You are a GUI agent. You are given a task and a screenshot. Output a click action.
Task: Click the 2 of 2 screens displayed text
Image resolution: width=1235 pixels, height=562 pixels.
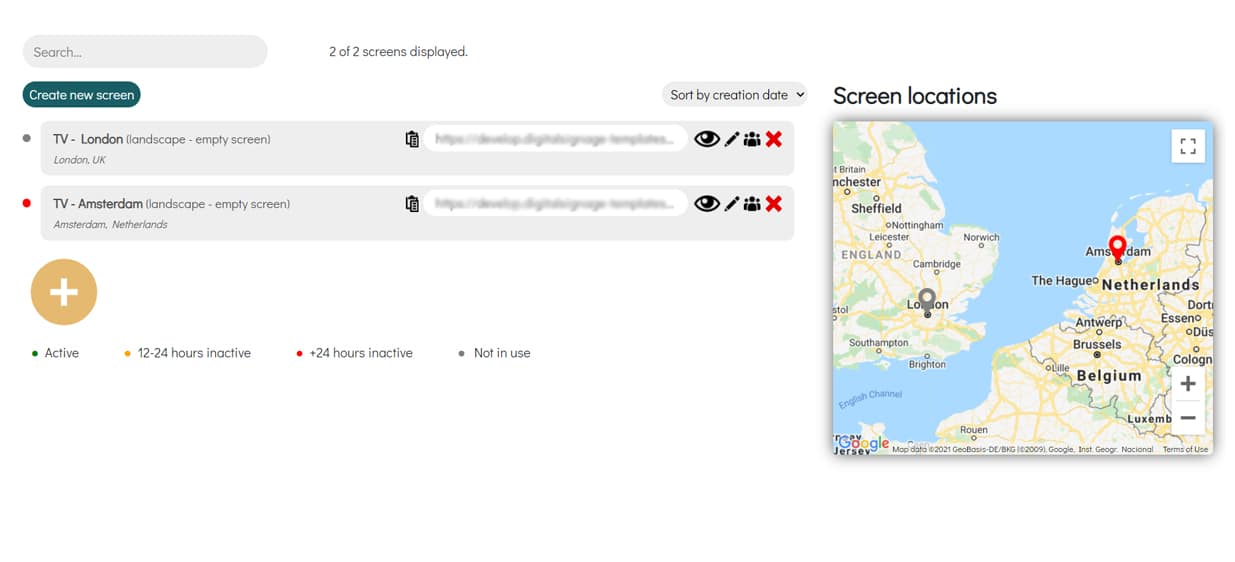click(x=398, y=52)
